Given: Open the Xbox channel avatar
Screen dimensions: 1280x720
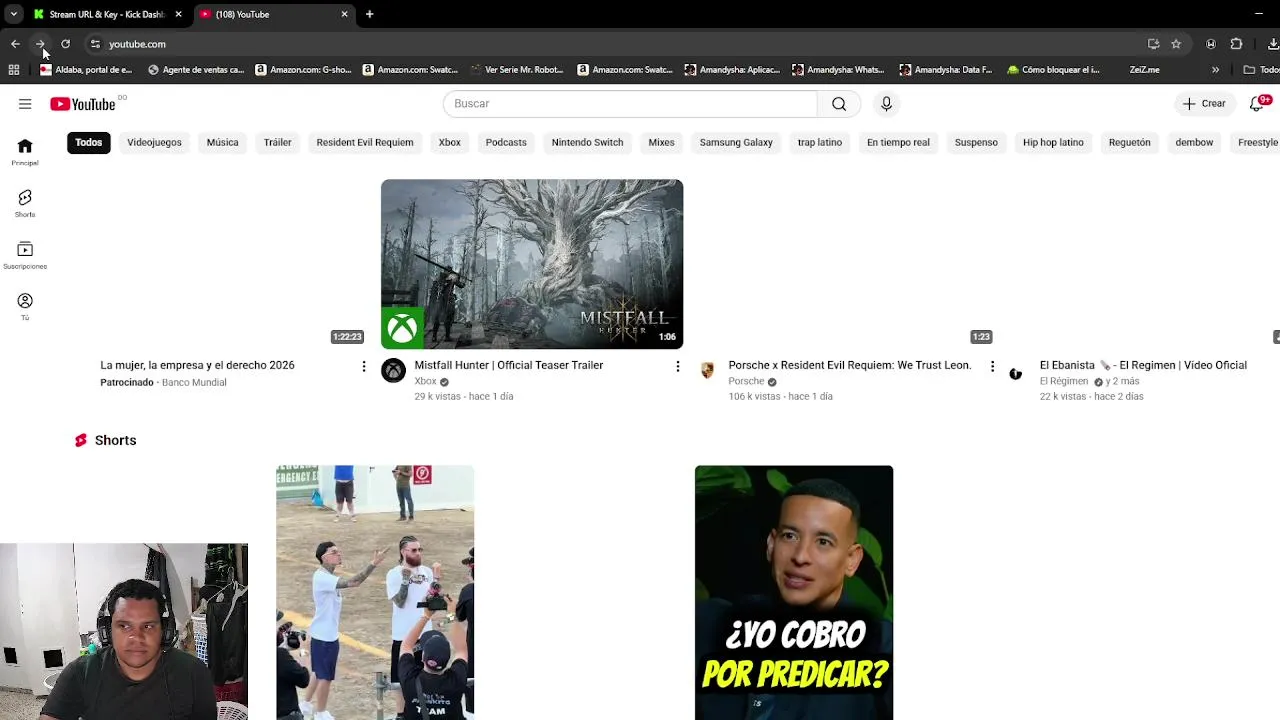Looking at the screenshot, I should (x=394, y=371).
